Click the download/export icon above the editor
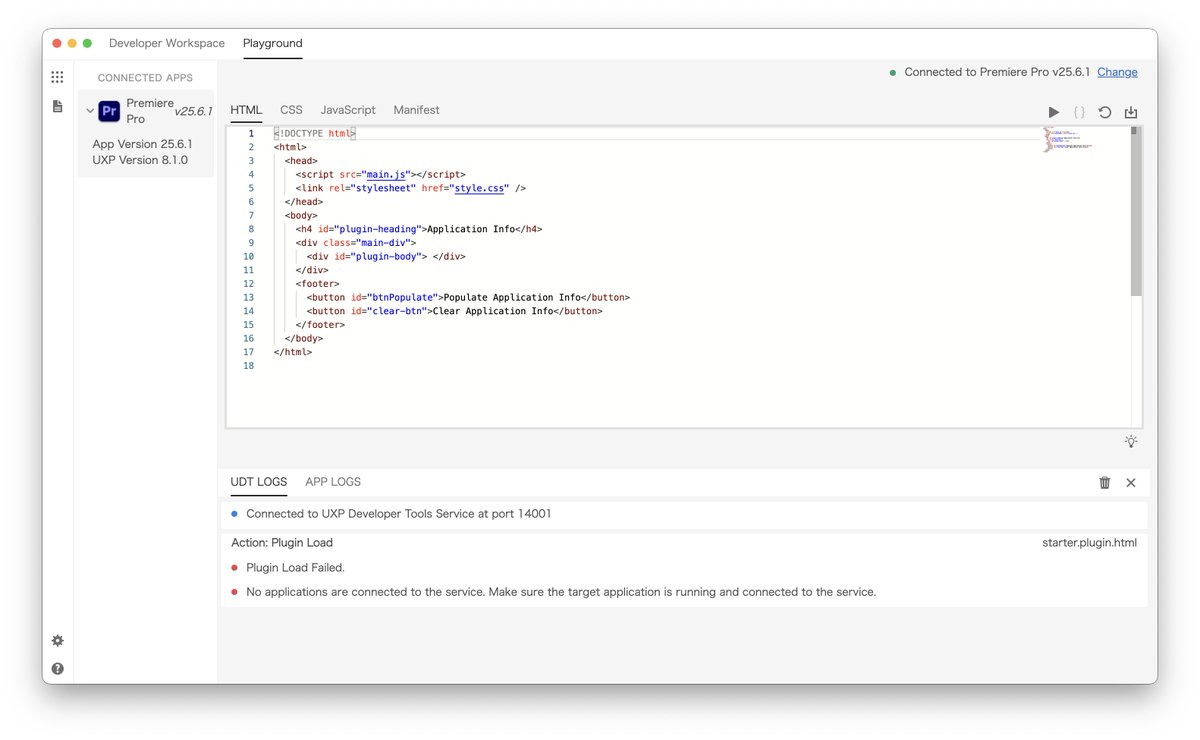1200x740 pixels. pyautogui.click(x=1131, y=112)
